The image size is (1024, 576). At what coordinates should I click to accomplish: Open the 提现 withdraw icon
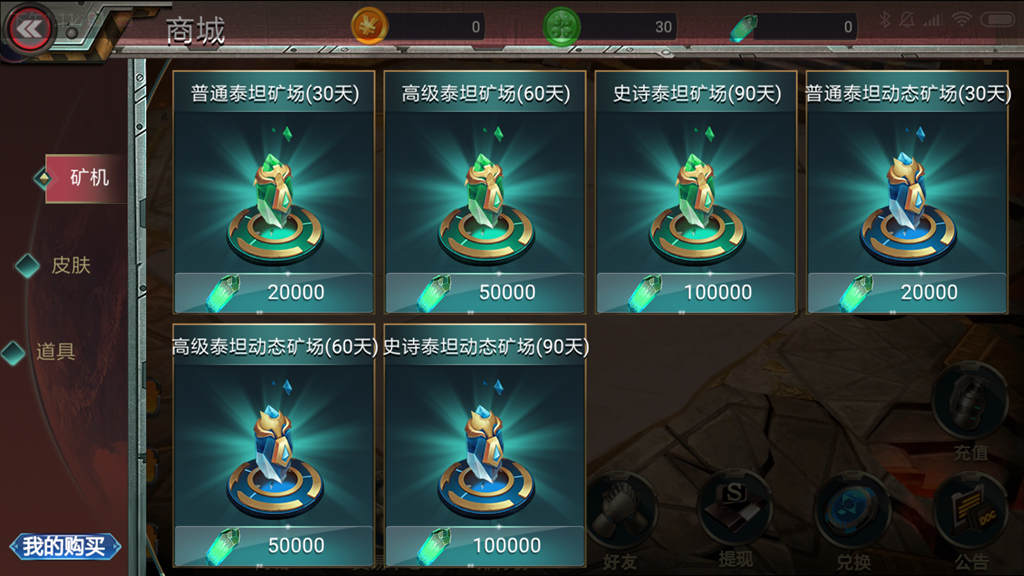(735, 521)
